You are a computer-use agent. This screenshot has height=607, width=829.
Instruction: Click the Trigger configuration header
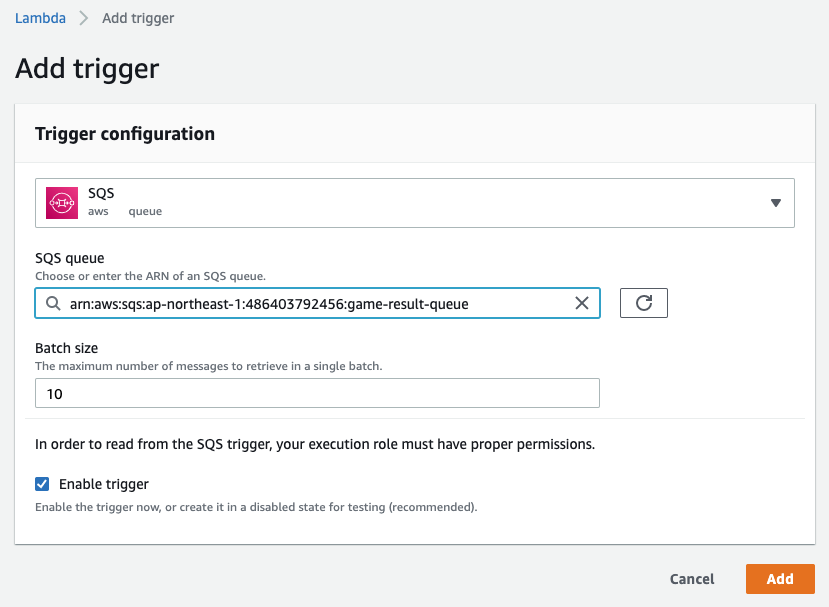pyautogui.click(x=125, y=134)
